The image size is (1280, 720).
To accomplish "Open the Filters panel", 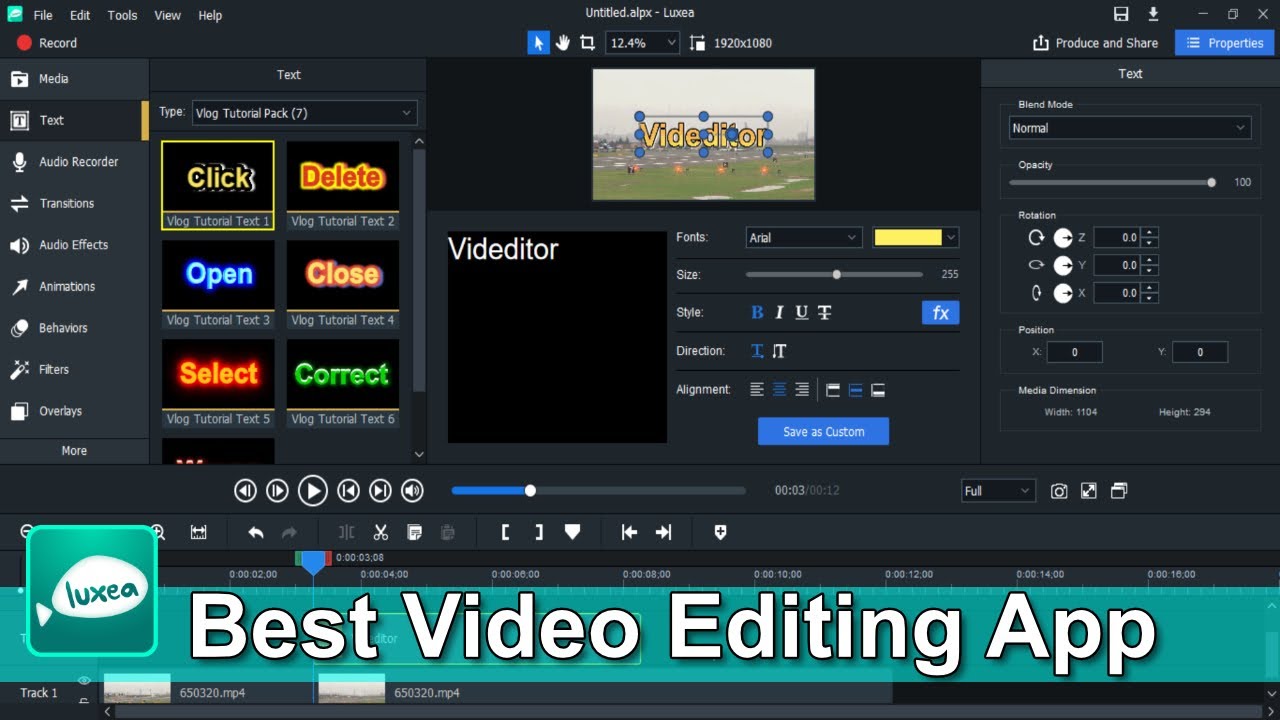I will point(74,370).
